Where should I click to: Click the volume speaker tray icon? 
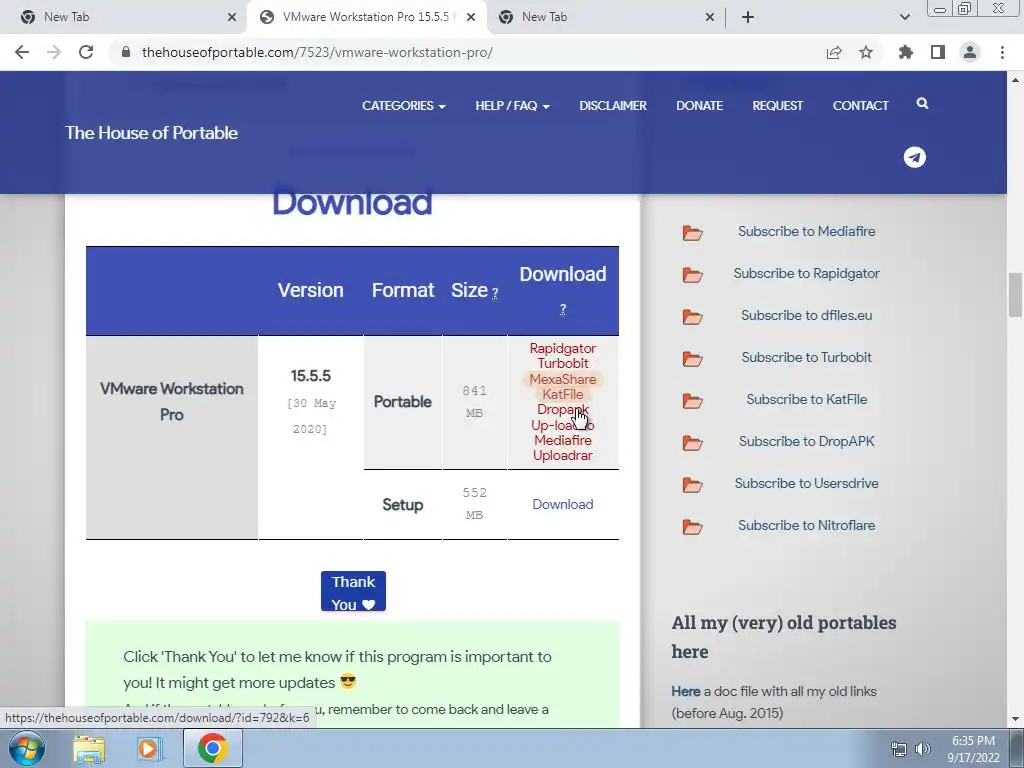pos(923,748)
